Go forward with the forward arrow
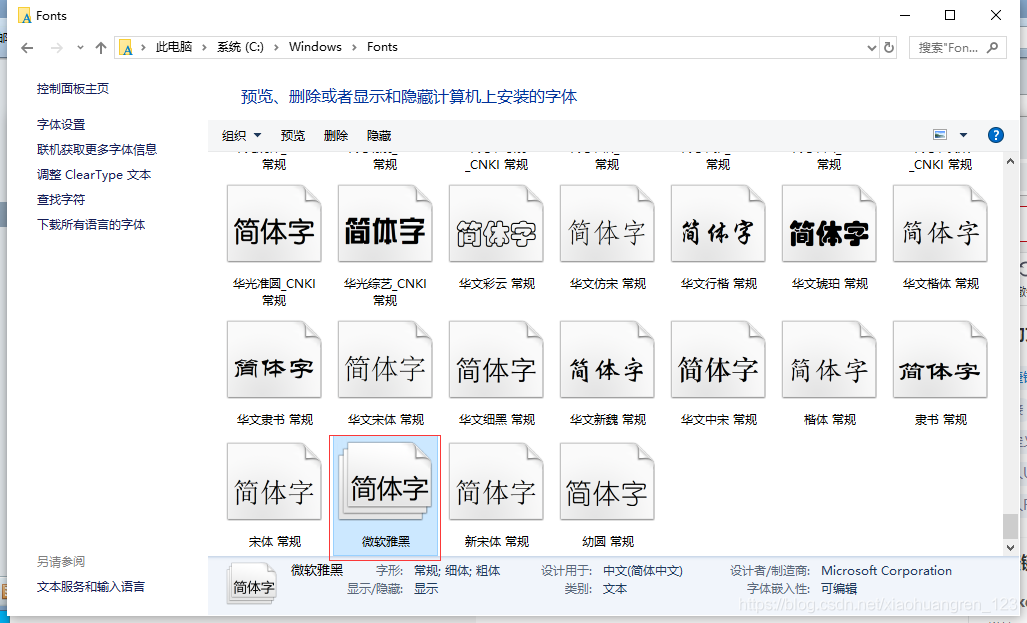This screenshot has height=623, width=1027. 57,48
